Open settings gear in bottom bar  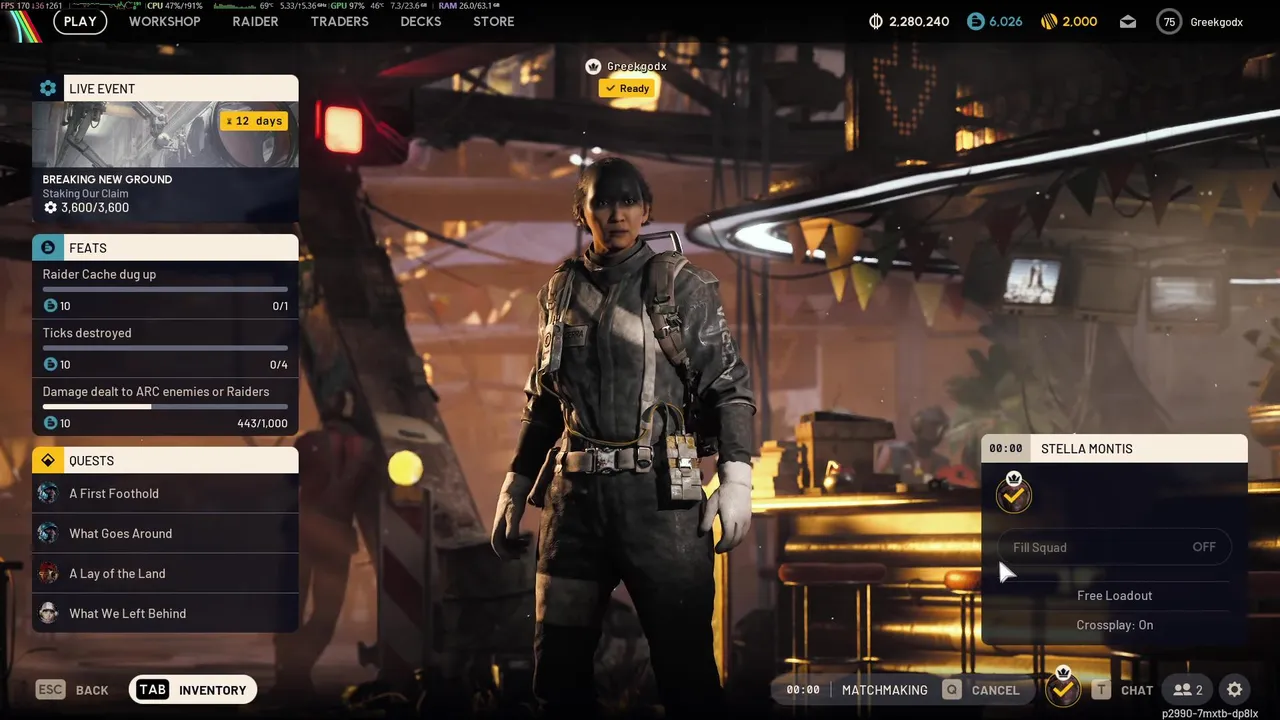point(1235,690)
